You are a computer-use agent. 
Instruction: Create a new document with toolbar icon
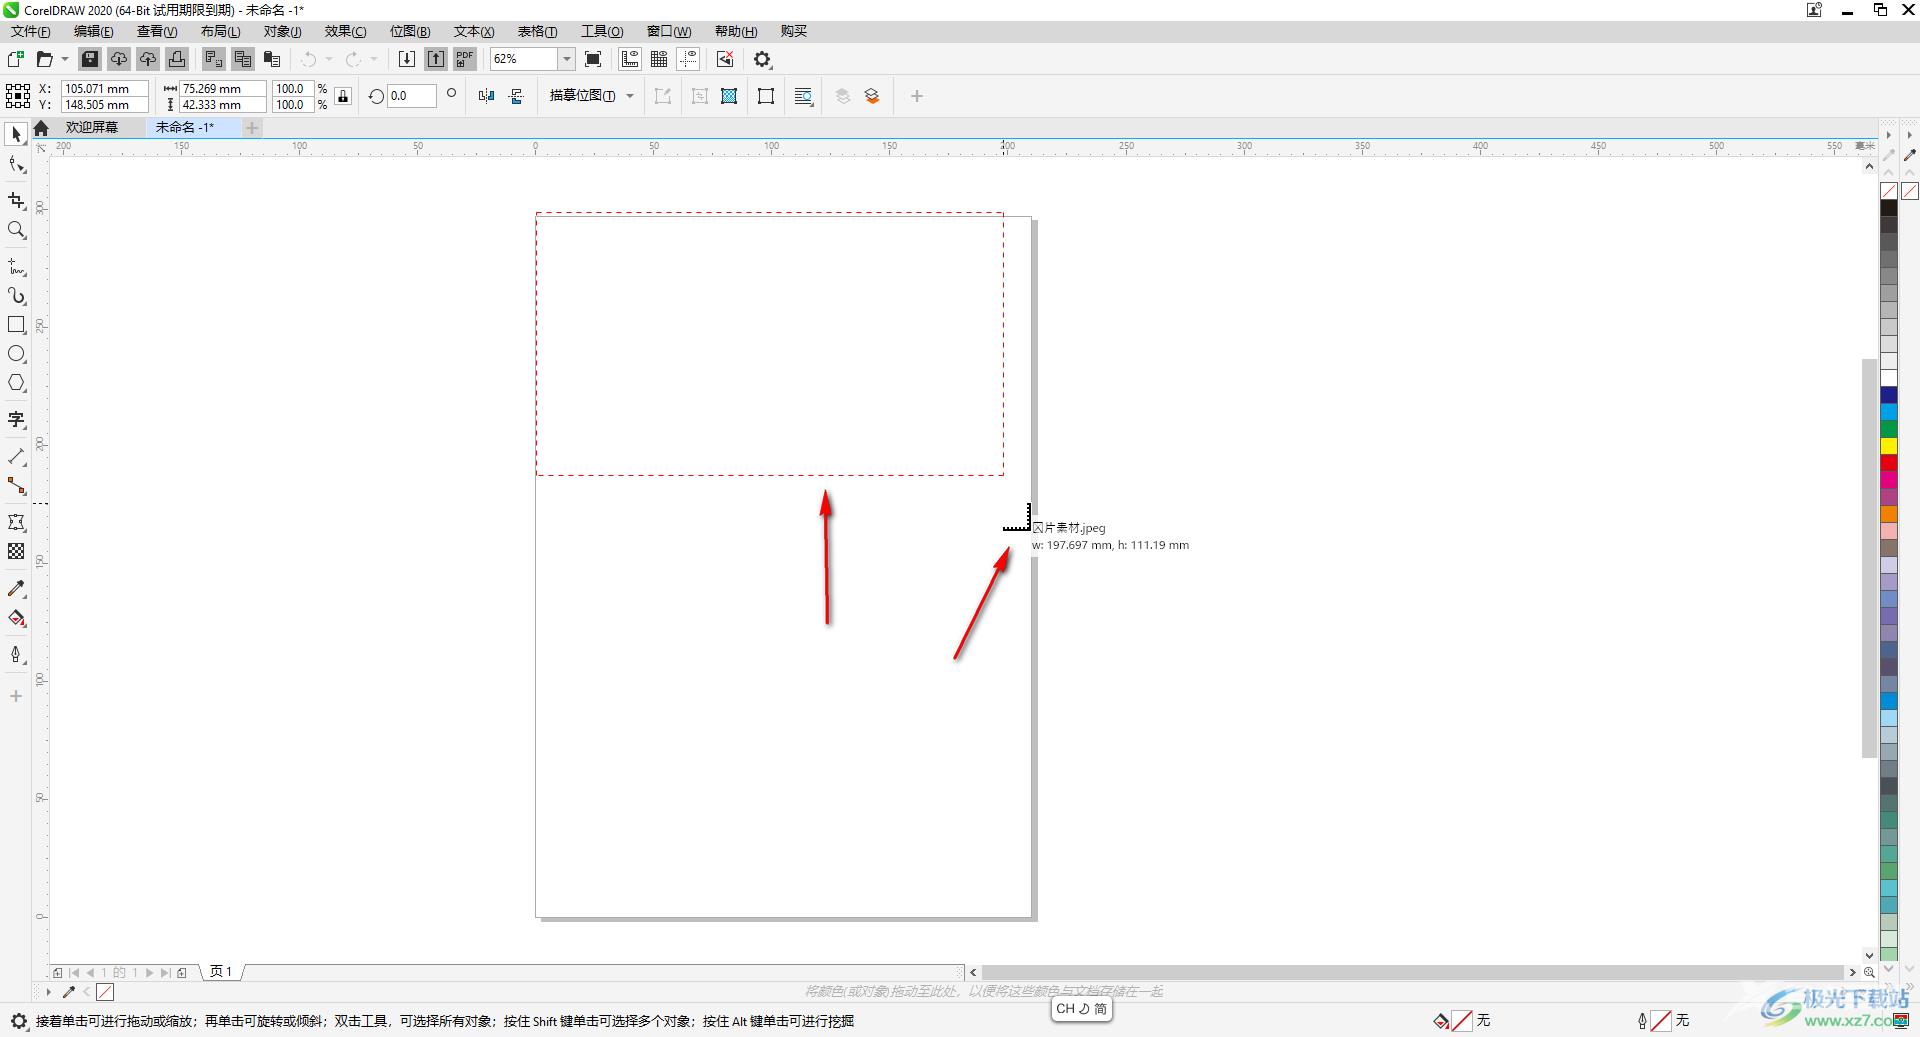[x=16, y=59]
